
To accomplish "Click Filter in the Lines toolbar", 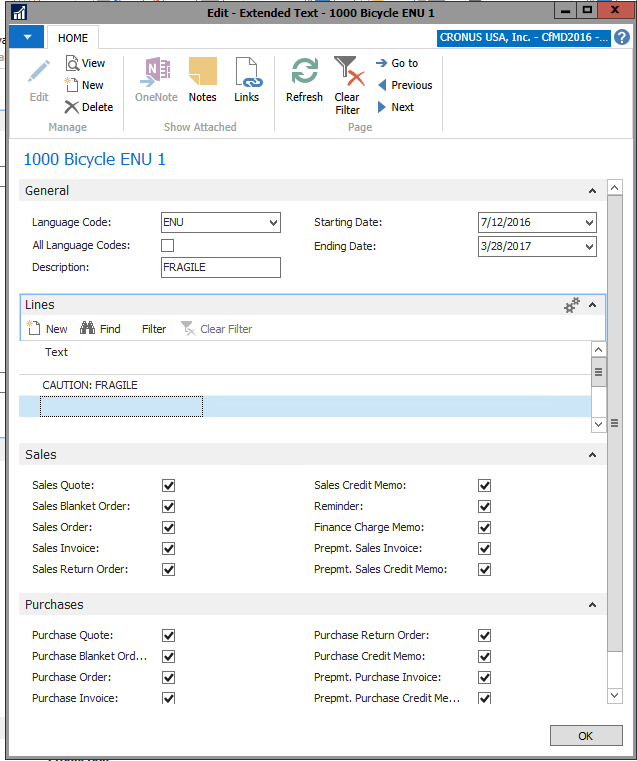I will pyautogui.click(x=154, y=329).
